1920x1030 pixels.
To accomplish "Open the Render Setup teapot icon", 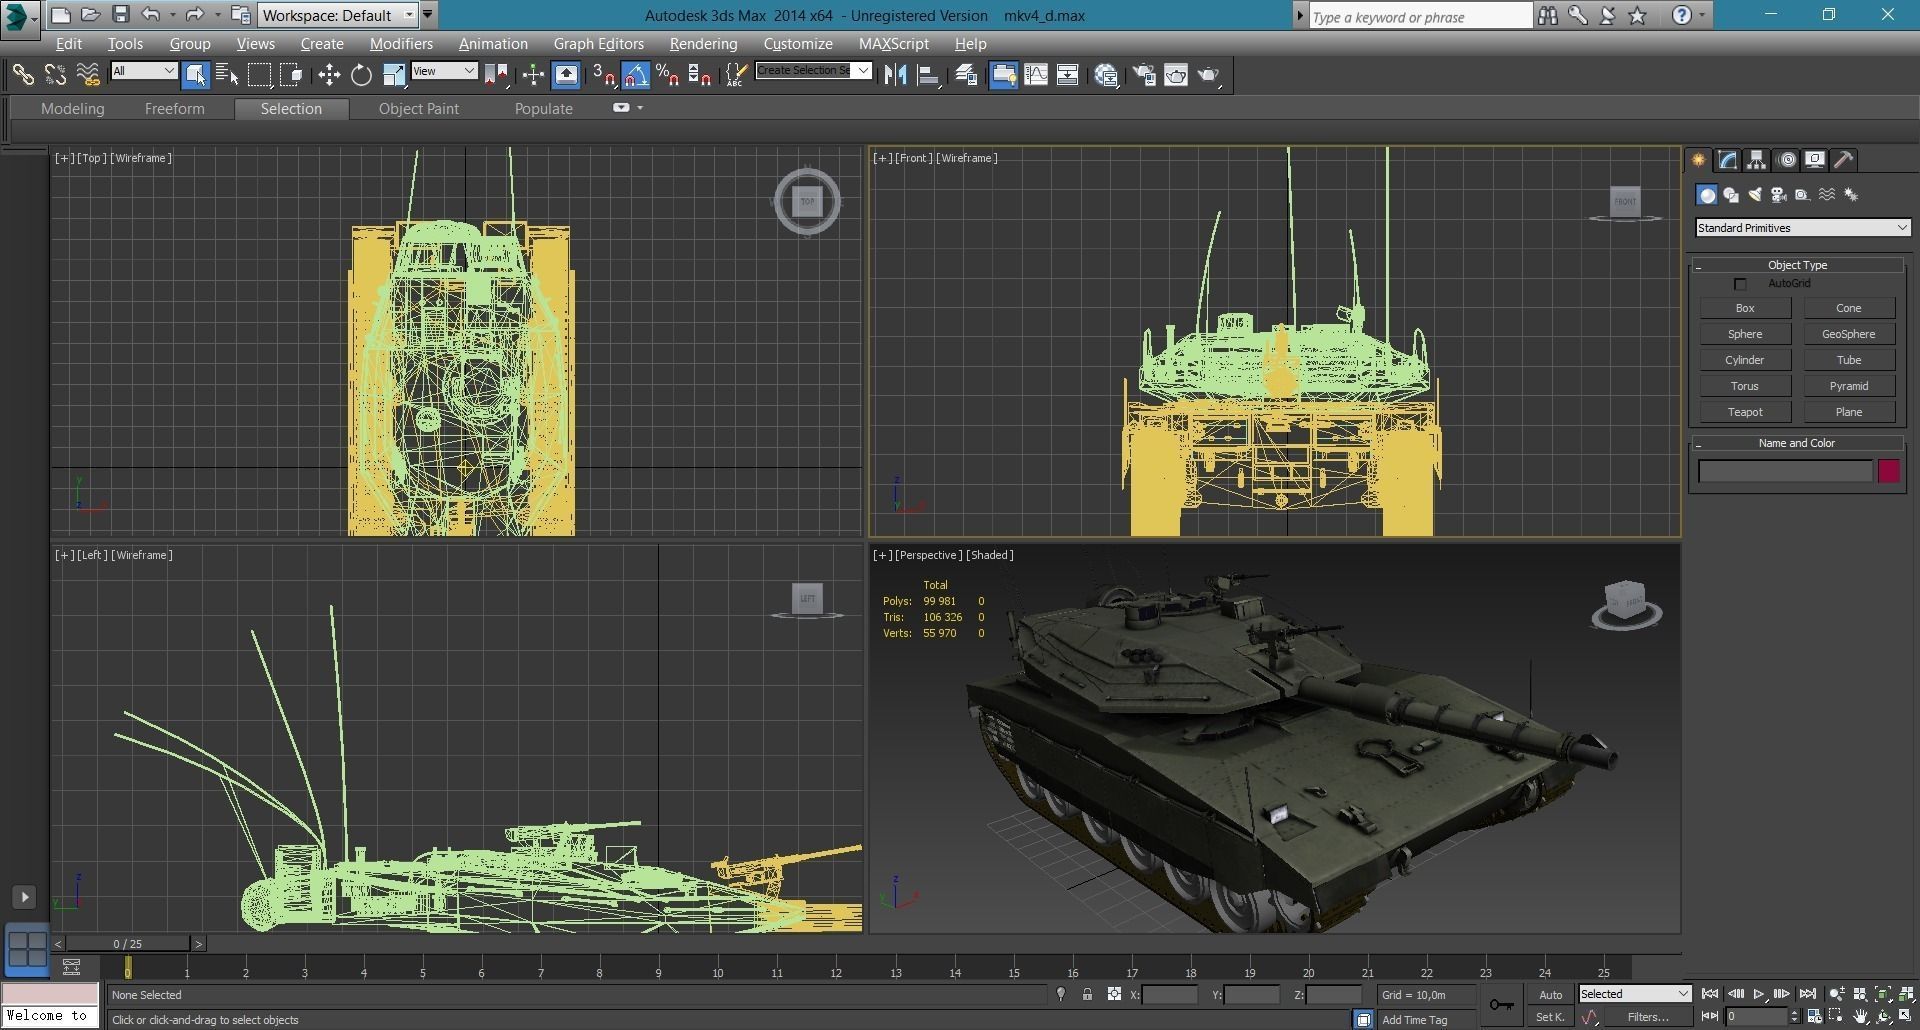I will pos(1144,75).
